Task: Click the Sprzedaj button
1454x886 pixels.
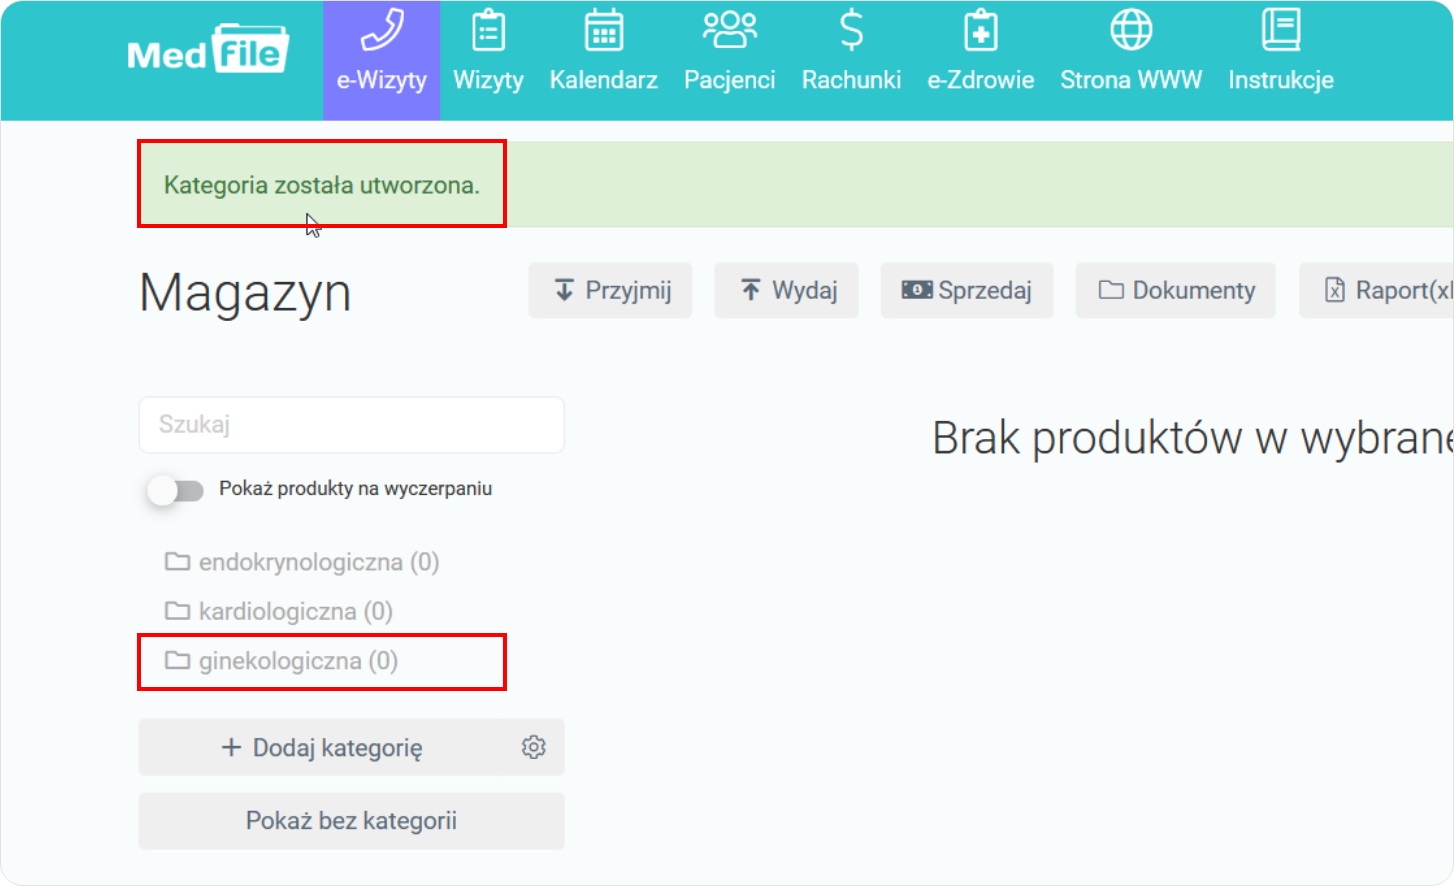Action: (x=967, y=291)
